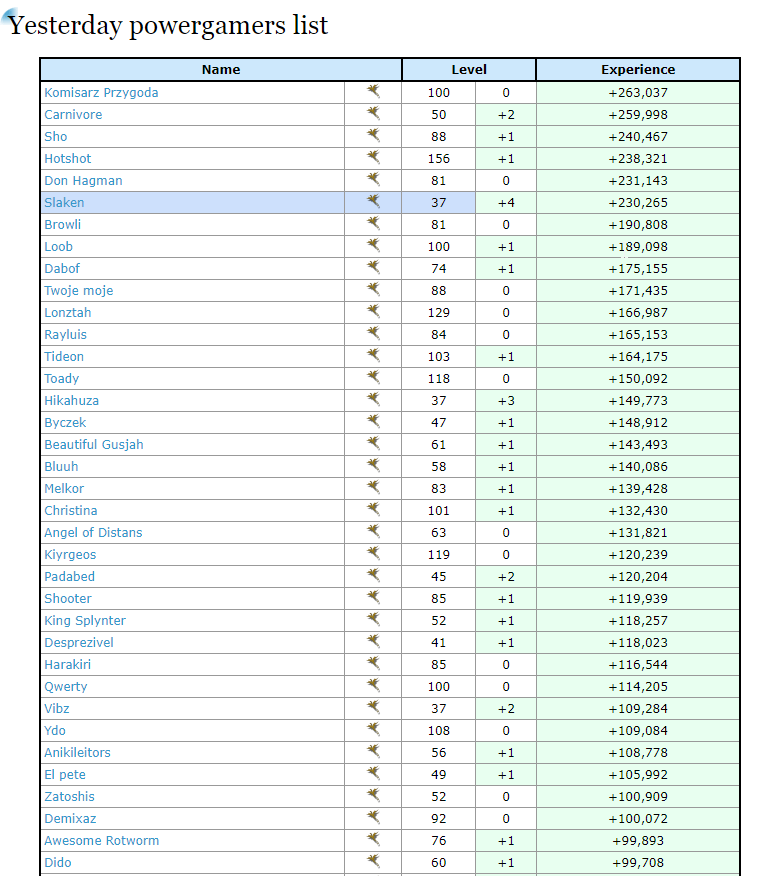Click the Level column header
This screenshot has width=784, height=876.
click(469, 70)
